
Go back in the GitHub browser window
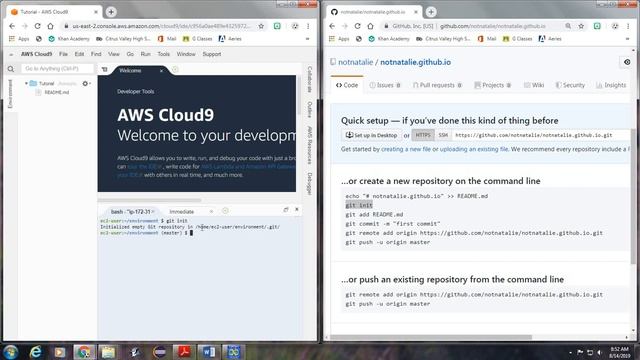pos(332,26)
